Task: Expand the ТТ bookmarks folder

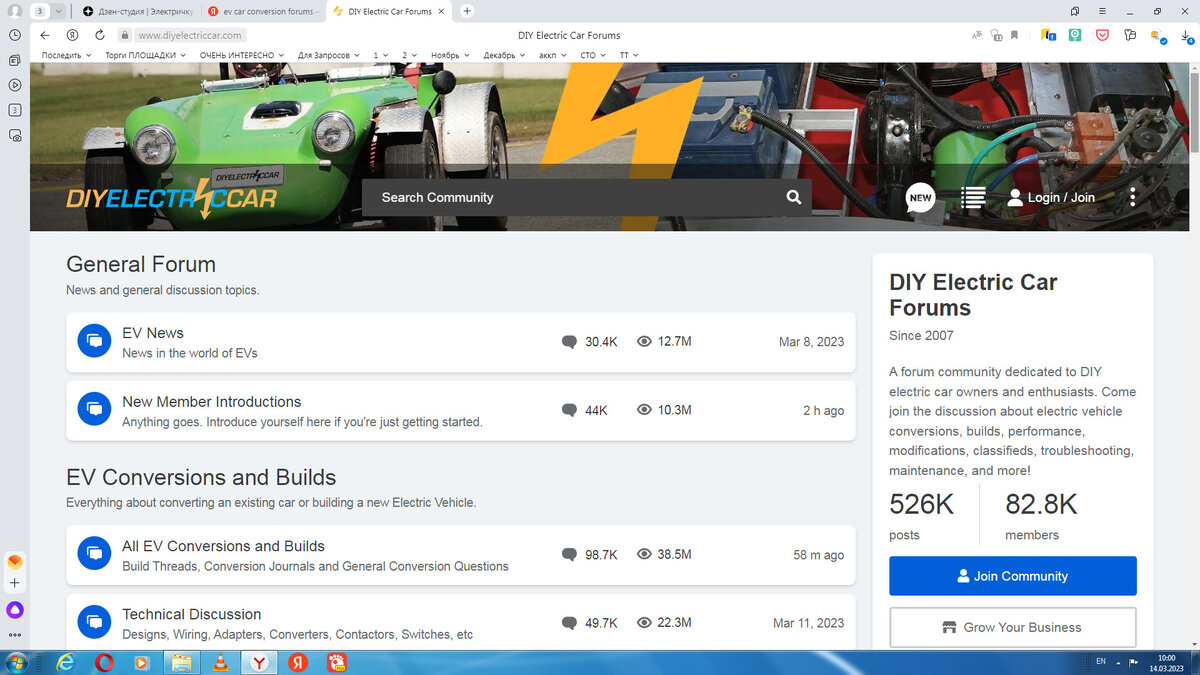Action: click(x=629, y=56)
